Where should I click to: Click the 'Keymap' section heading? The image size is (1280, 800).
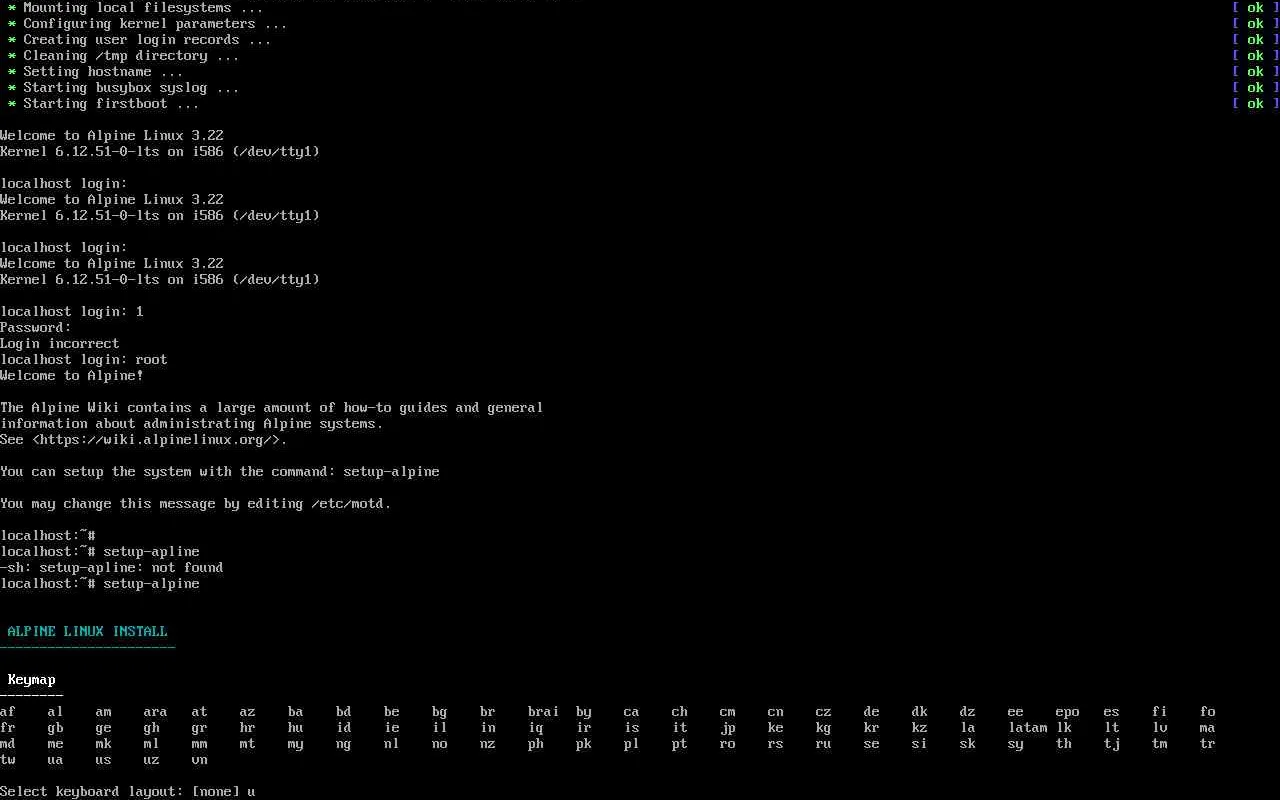(32, 679)
